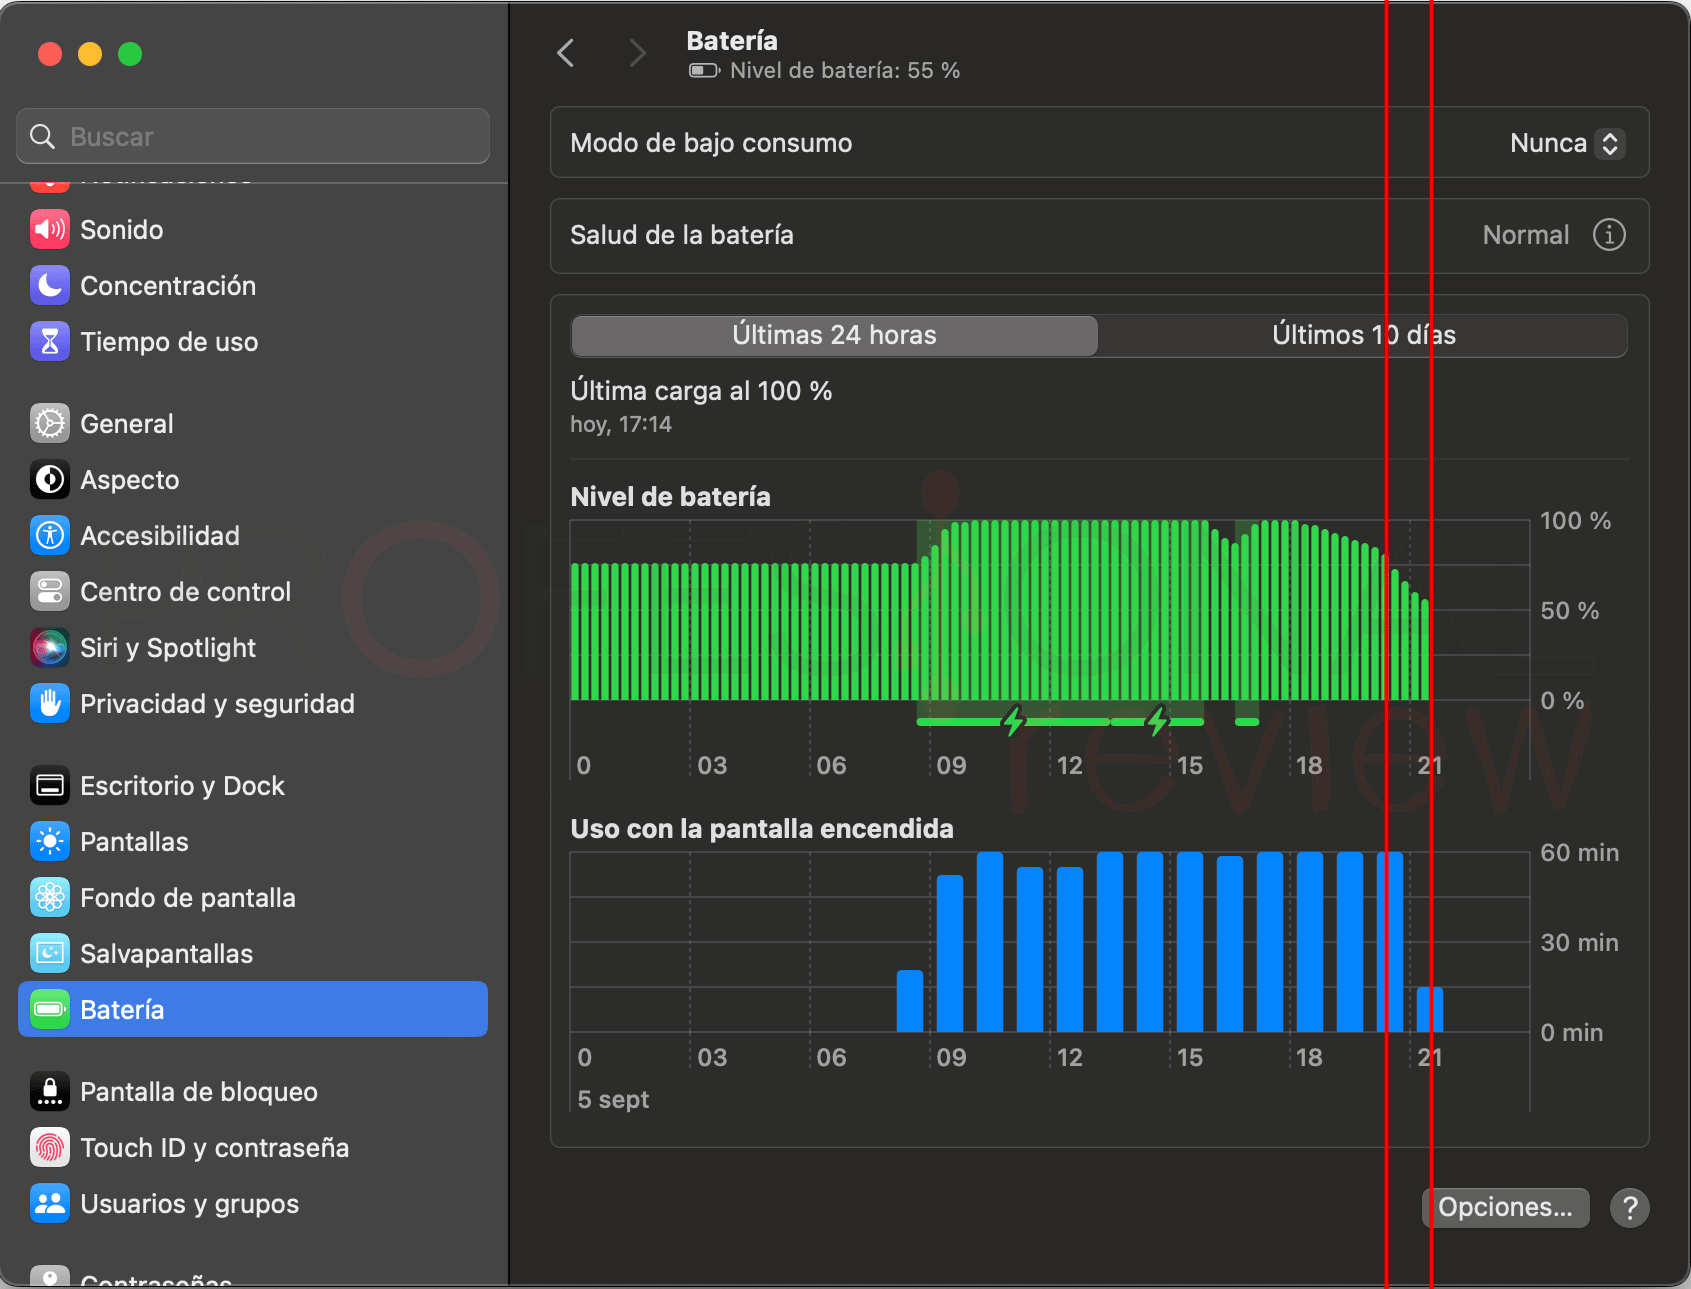
Task: Click 'Nivel de batería: 55 %' subtitle
Action: pyautogui.click(x=845, y=71)
